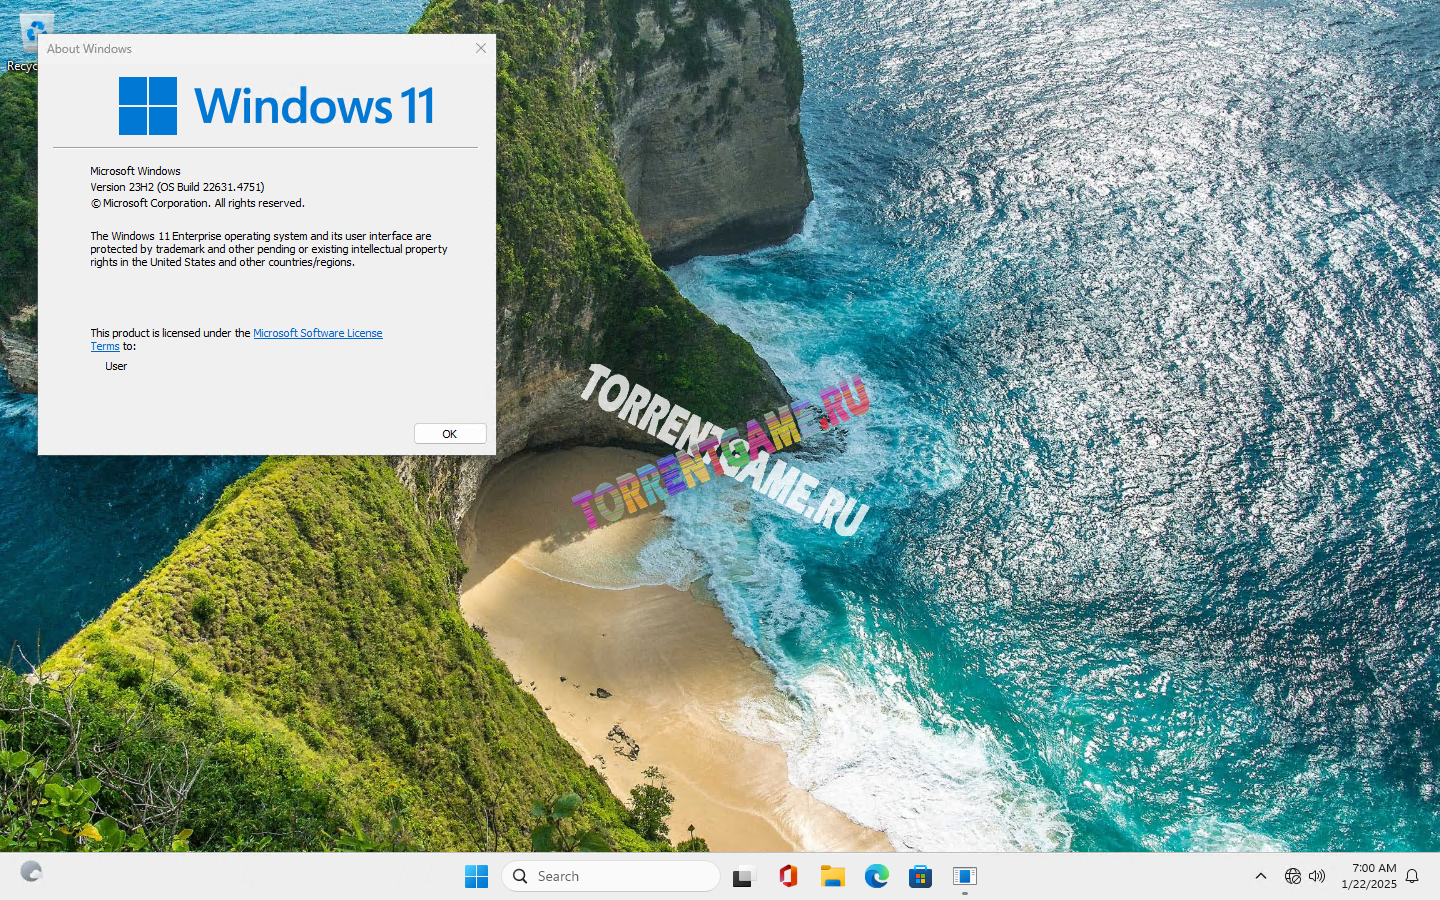Open the notification bell
This screenshot has height=900, width=1440.
1412,877
